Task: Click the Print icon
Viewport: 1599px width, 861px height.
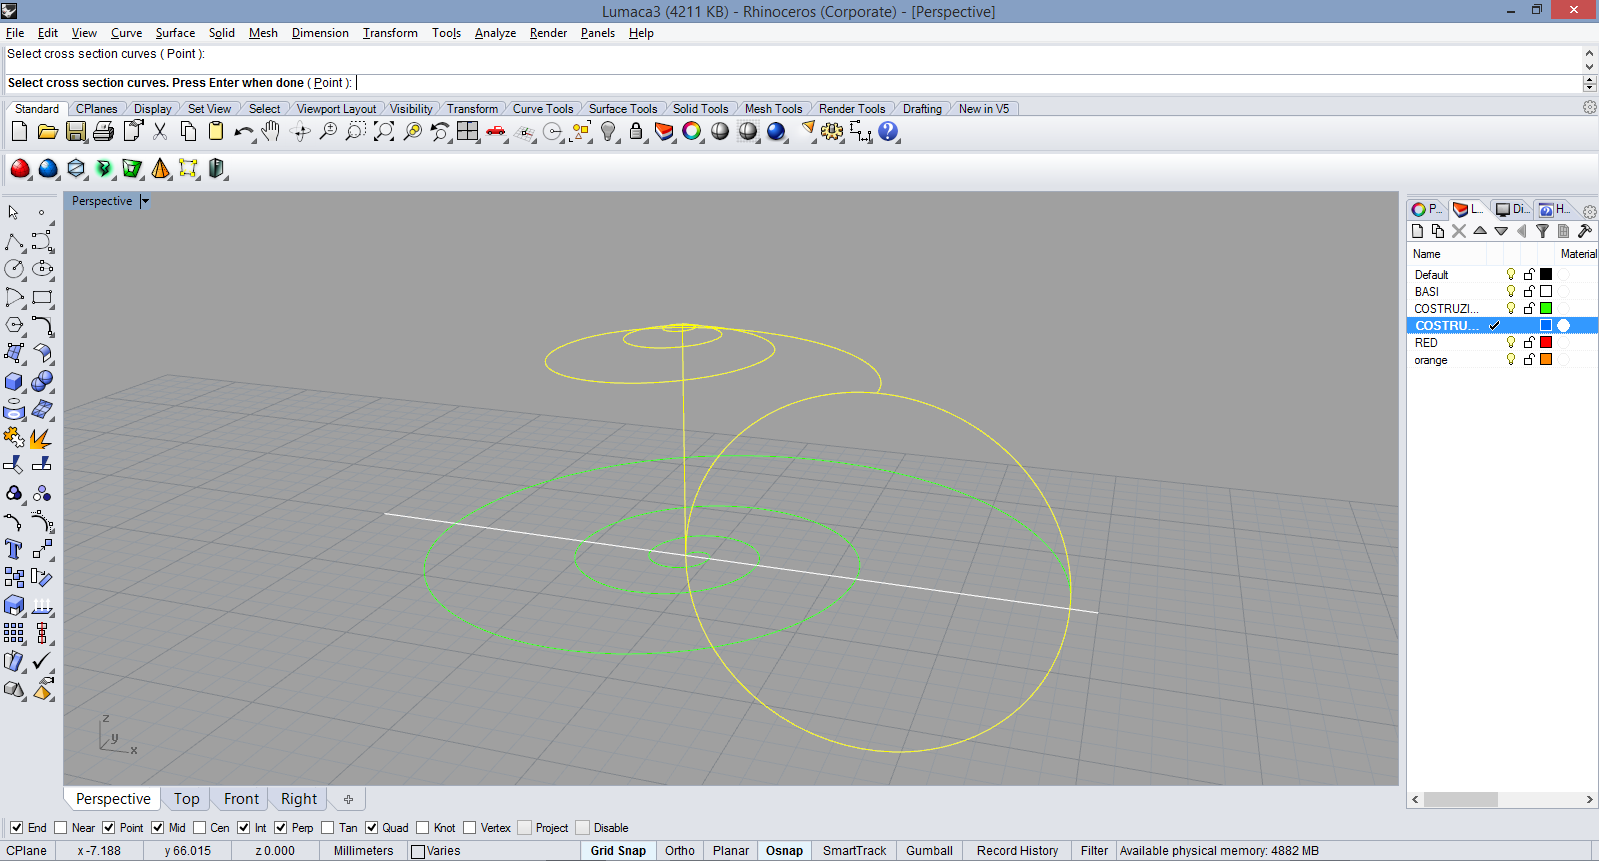Action: (103, 131)
